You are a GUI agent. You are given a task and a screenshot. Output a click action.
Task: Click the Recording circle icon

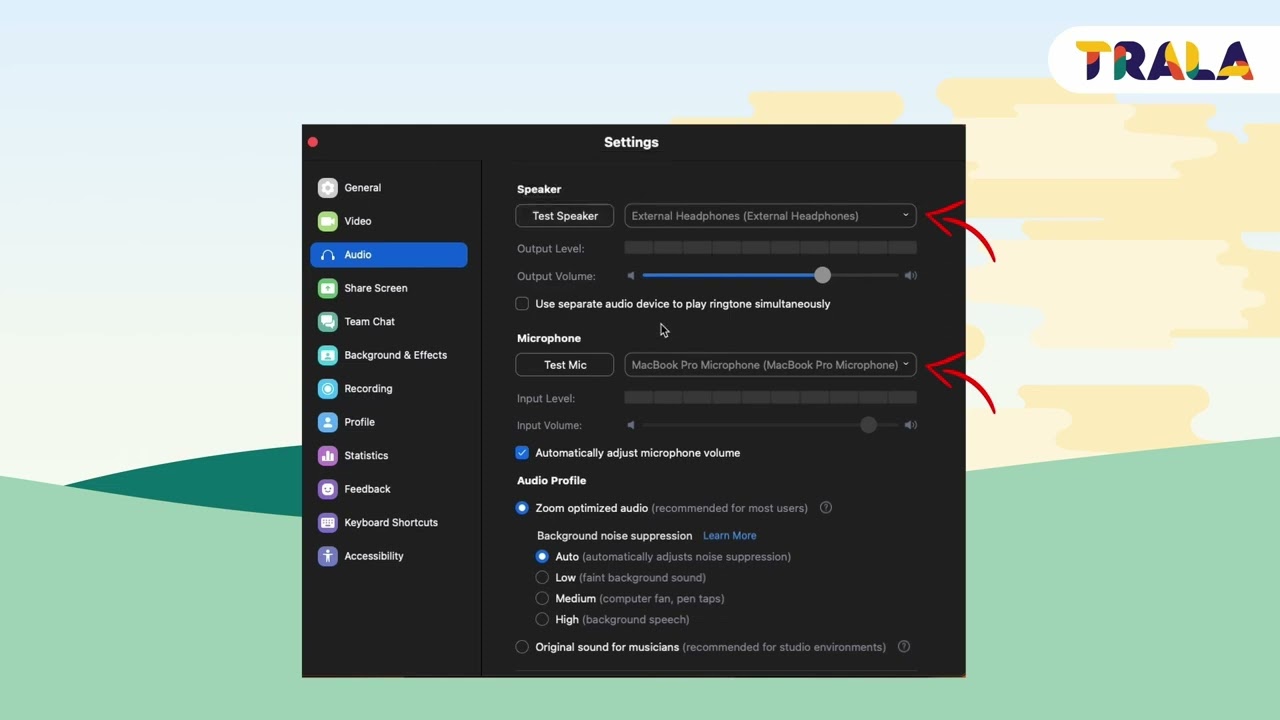click(x=327, y=389)
